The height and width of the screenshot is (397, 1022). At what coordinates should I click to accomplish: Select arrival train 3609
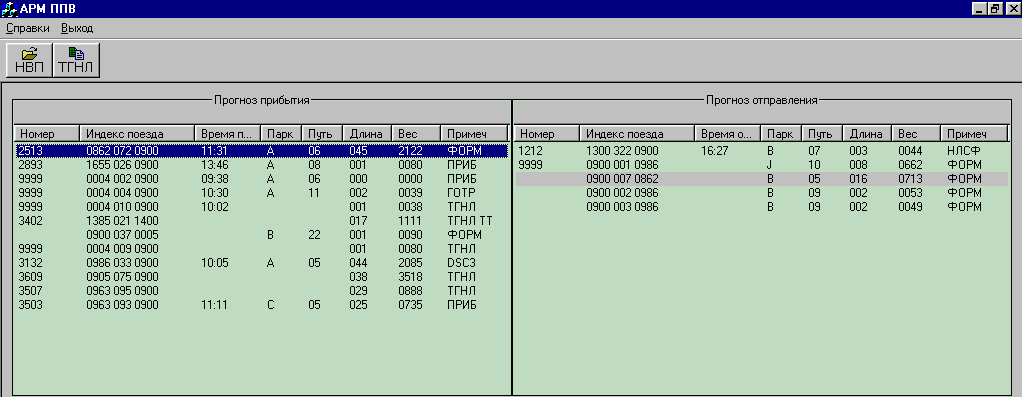pyautogui.click(x=261, y=277)
